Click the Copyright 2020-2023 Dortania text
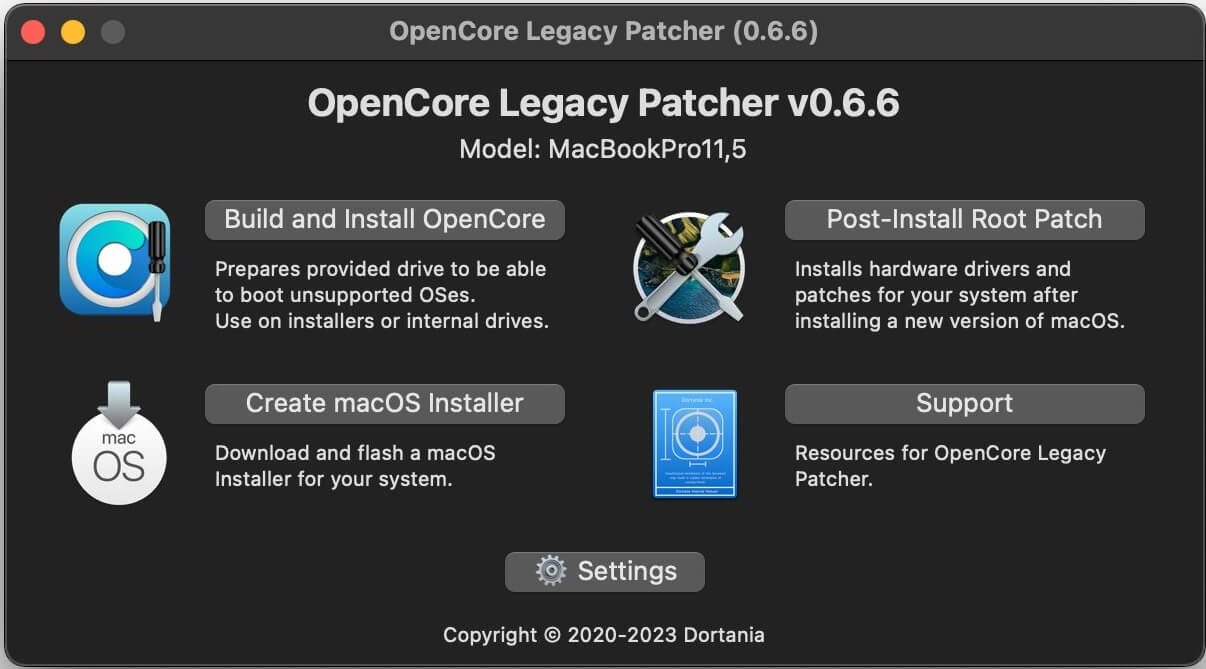The height and width of the screenshot is (669, 1206). (x=603, y=635)
